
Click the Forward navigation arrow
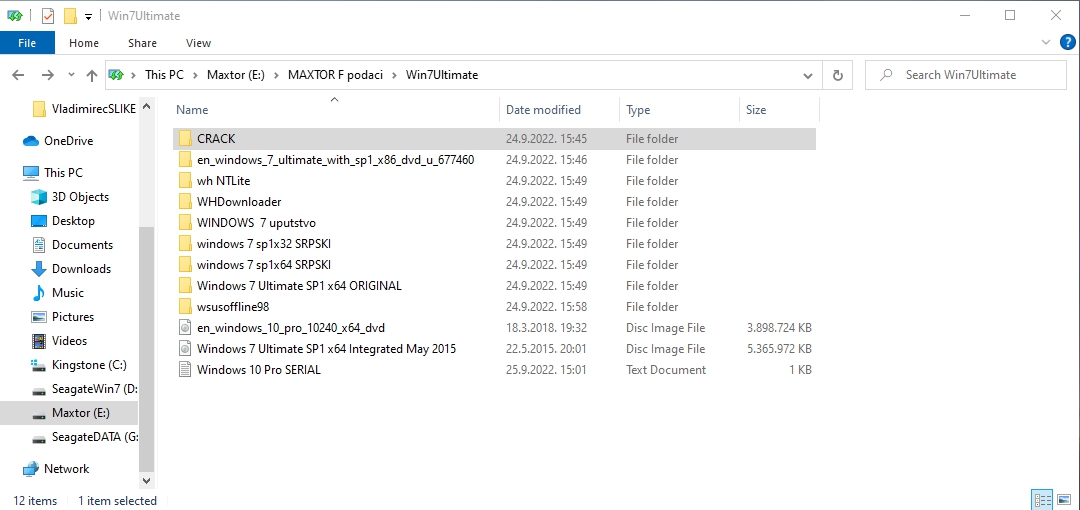point(48,75)
